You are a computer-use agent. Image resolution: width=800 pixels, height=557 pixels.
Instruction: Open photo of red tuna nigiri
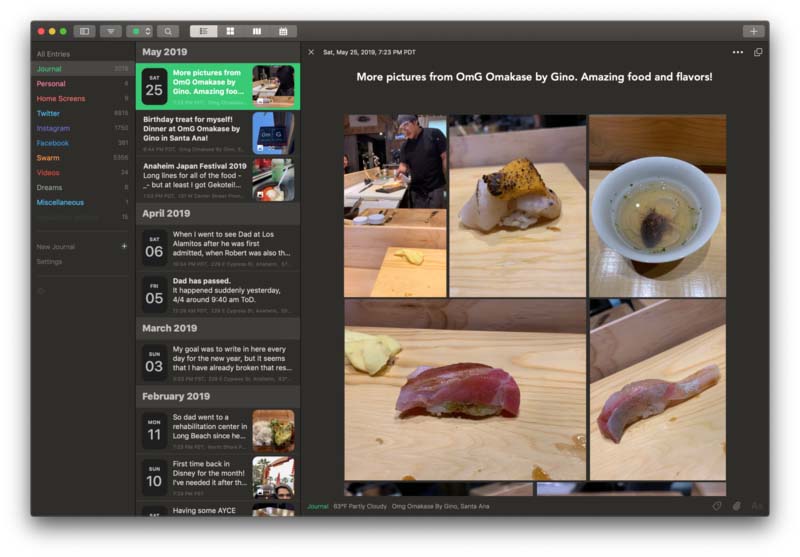[x=465, y=390]
